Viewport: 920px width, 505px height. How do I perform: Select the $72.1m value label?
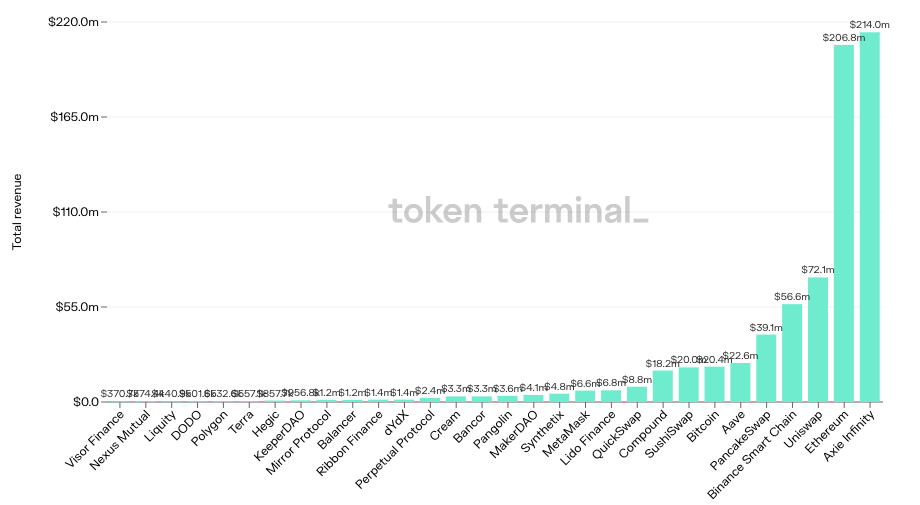[818, 270]
